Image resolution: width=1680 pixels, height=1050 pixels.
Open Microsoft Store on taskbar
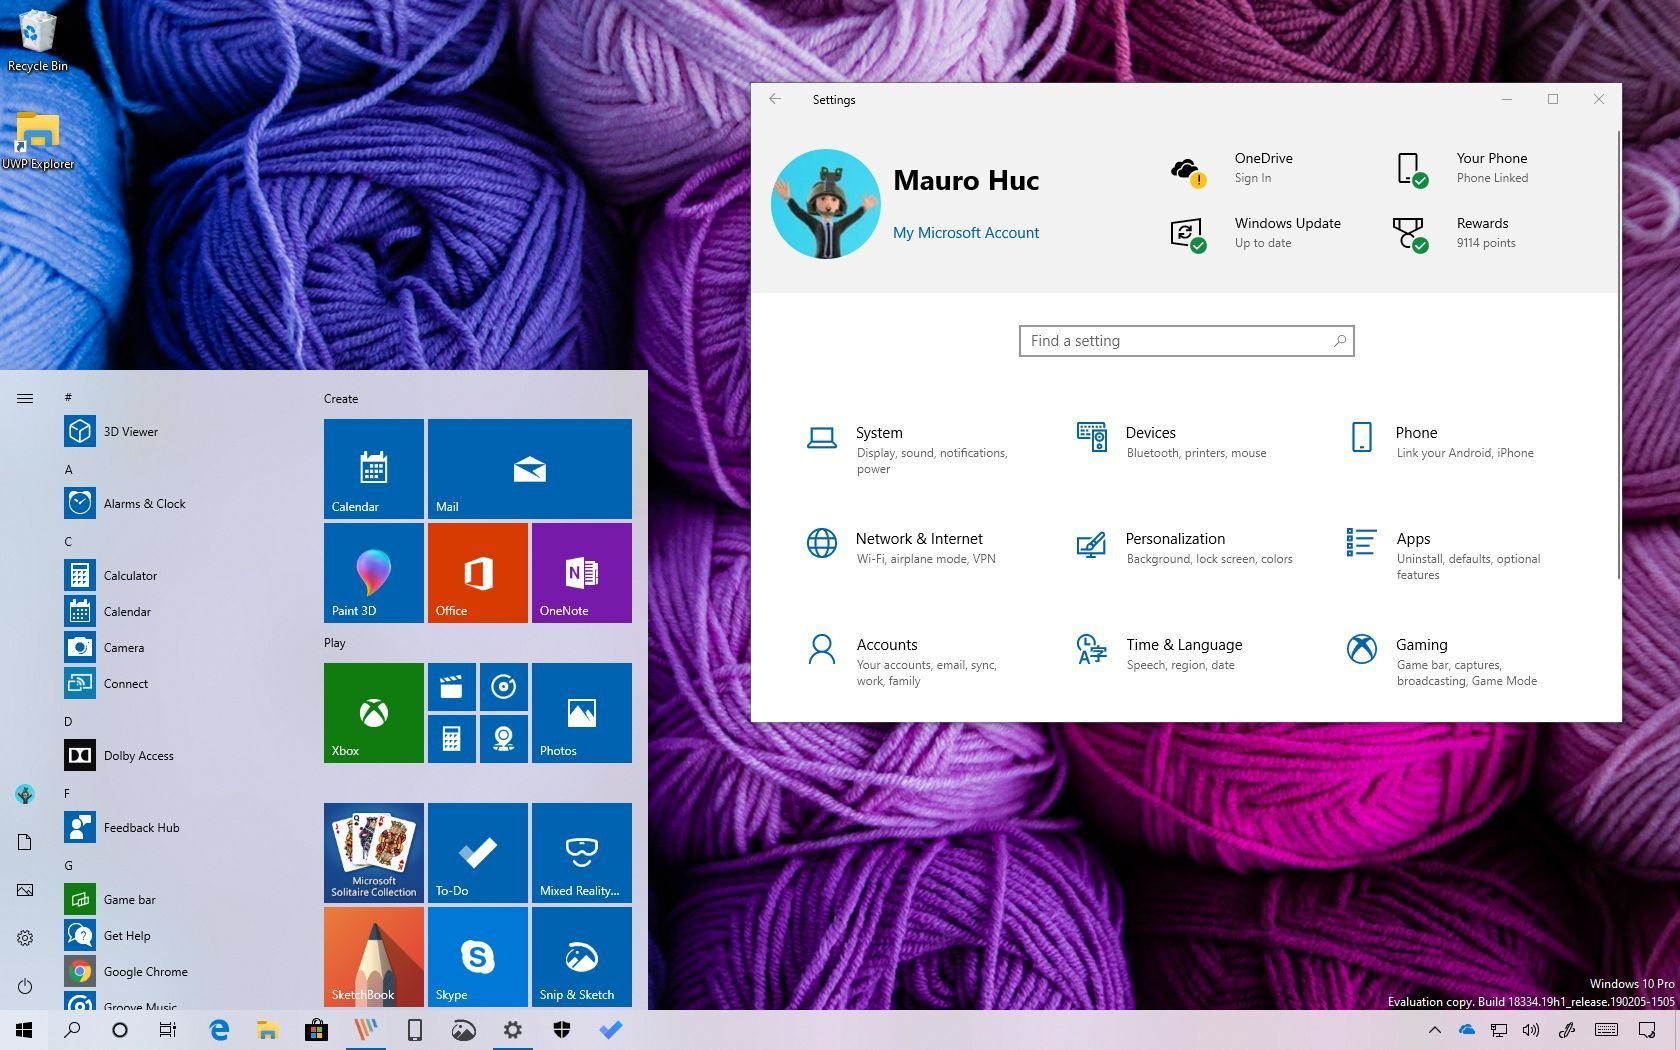316,1030
